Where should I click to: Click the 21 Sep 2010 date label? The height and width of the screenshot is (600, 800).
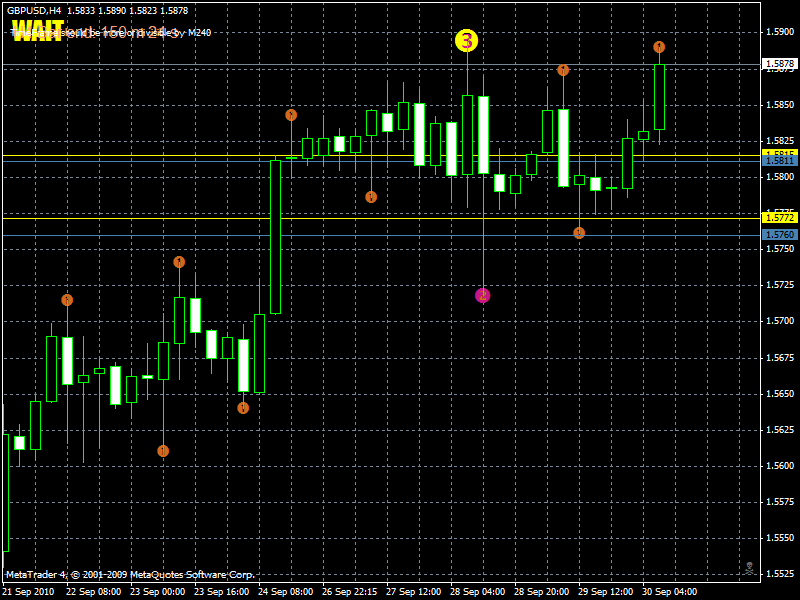click(28, 592)
